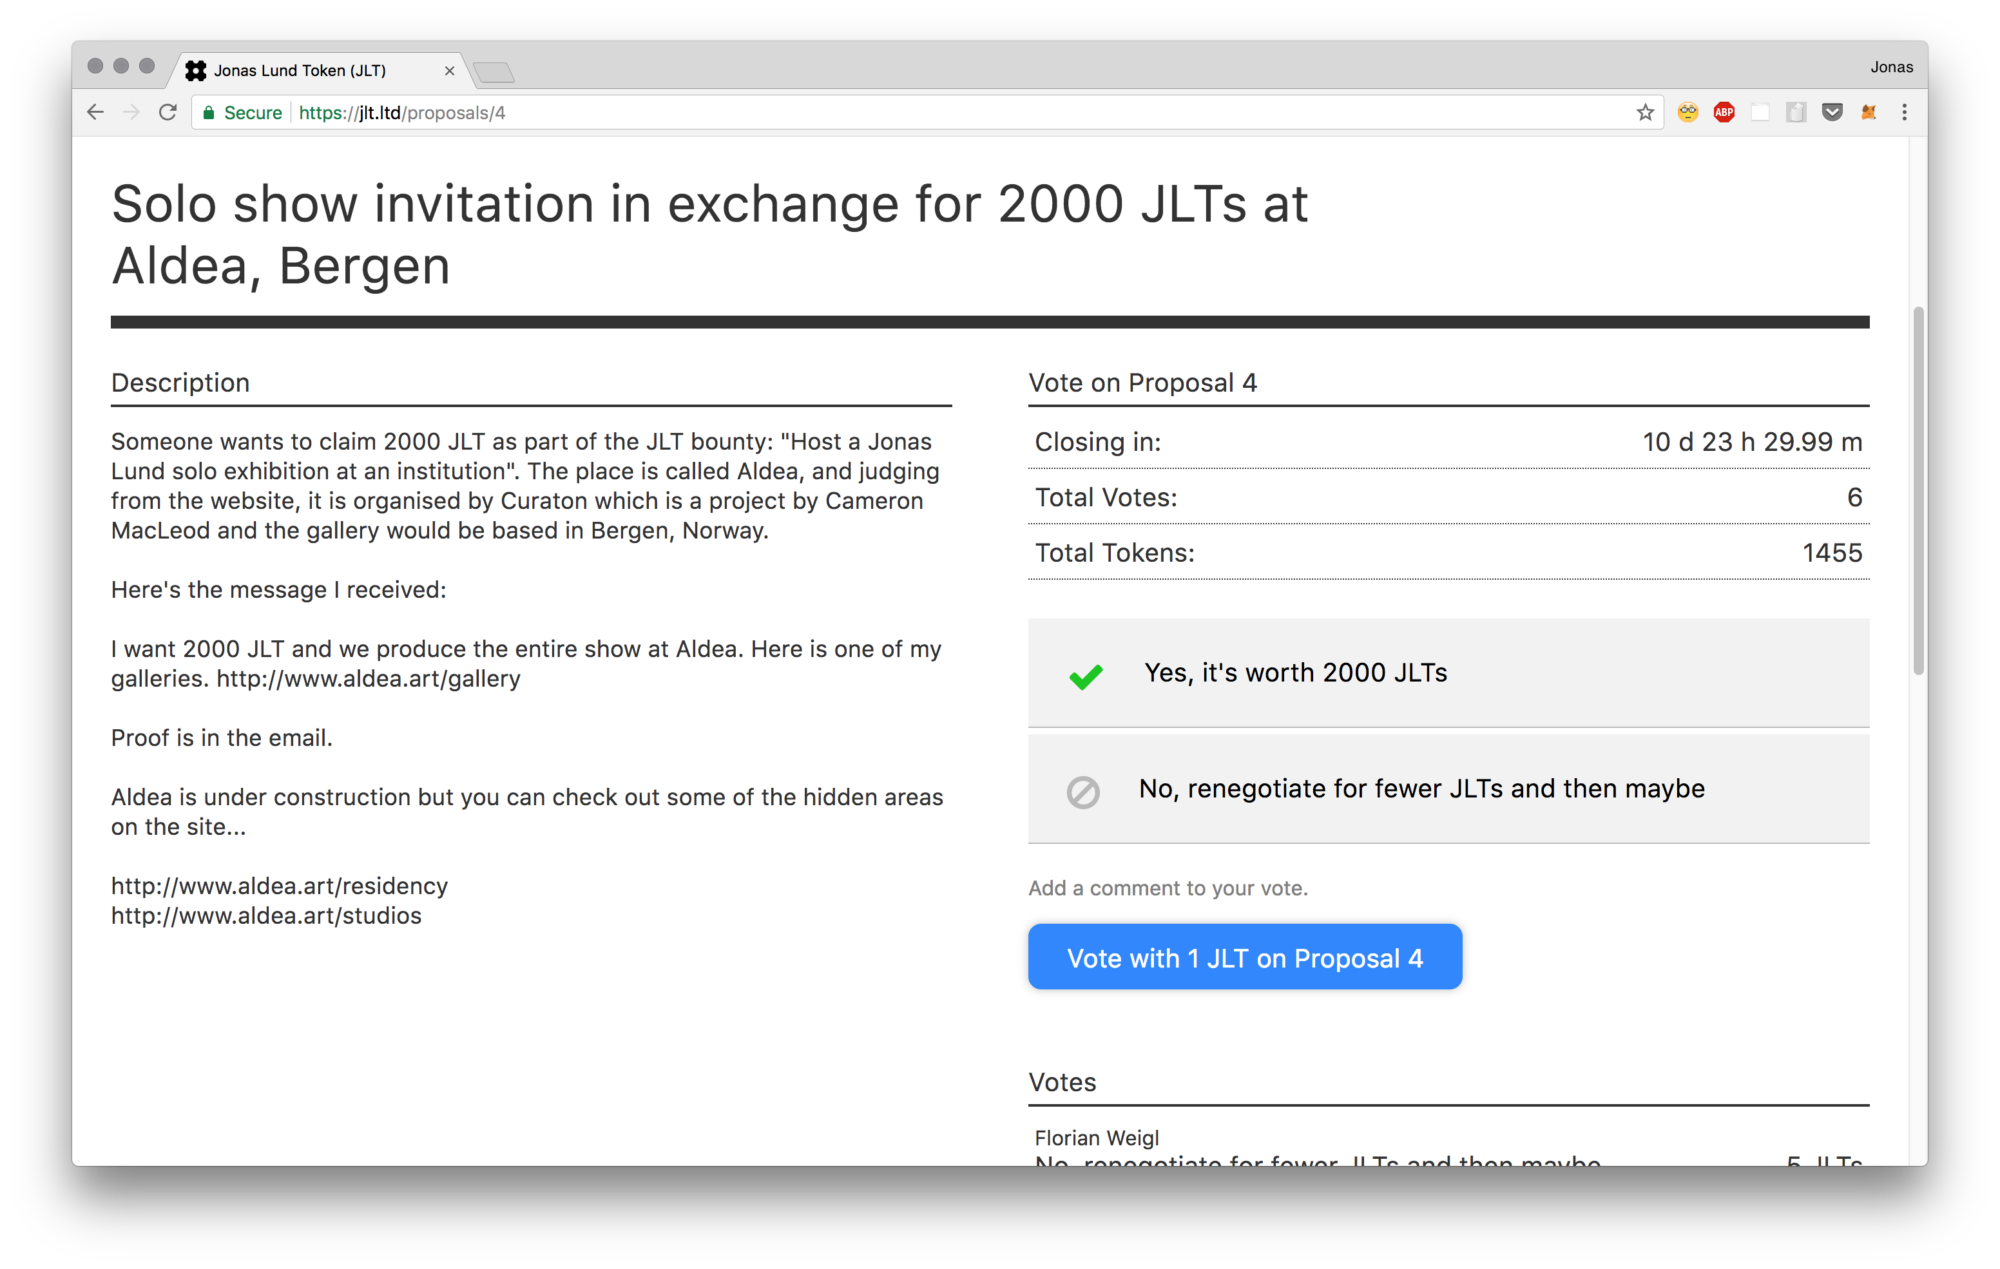Go back to the previous page
Screen dimensions: 2000x1269
point(96,113)
